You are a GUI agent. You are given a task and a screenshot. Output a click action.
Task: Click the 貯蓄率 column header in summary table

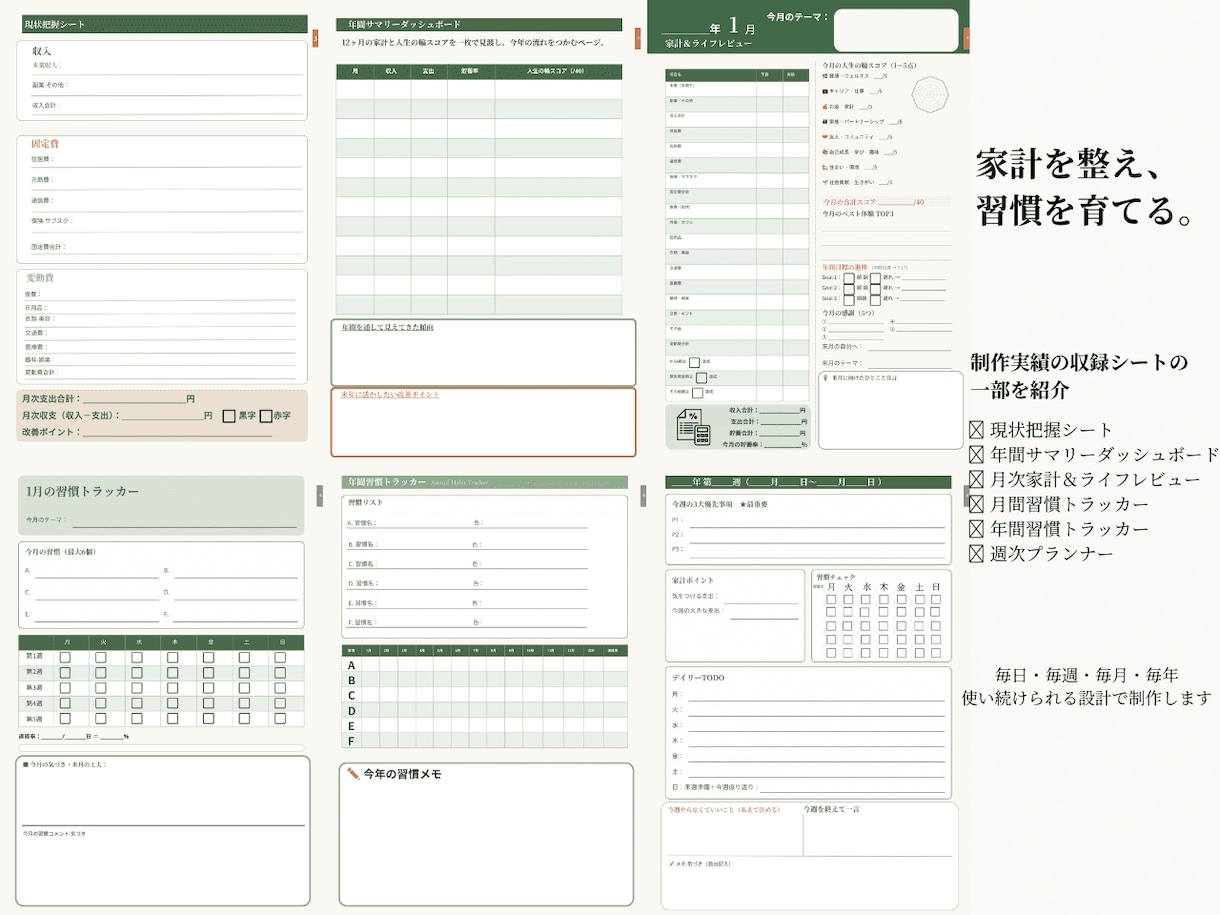470,72
